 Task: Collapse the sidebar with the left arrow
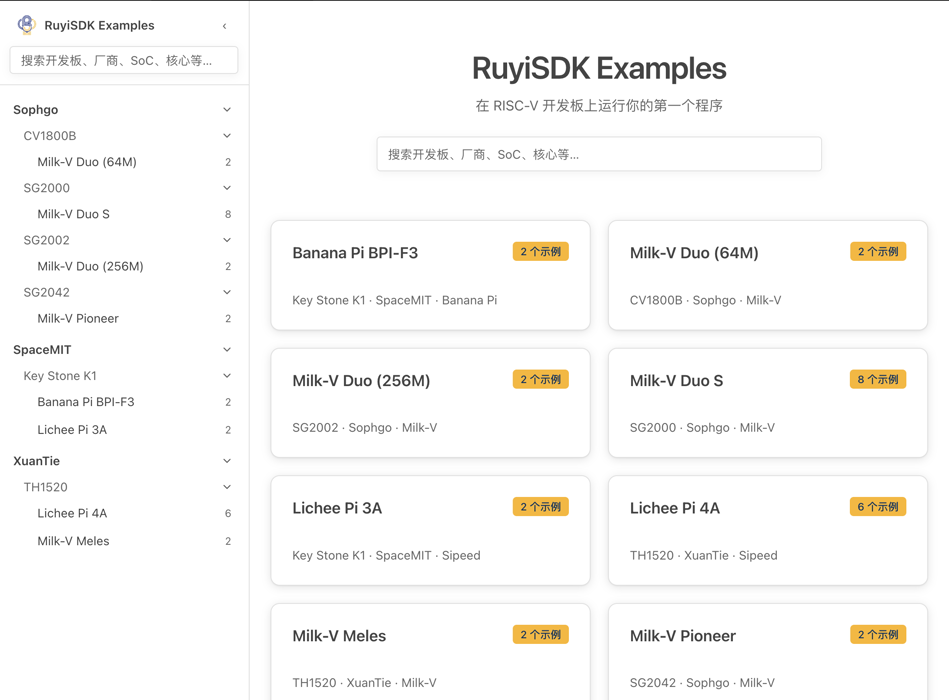[x=225, y=26]
